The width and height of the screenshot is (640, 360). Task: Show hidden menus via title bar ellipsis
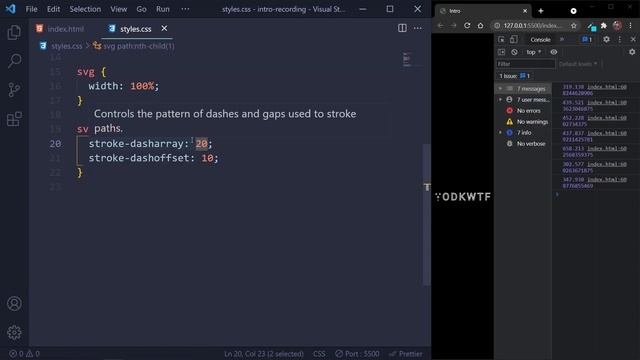point(185,9)
